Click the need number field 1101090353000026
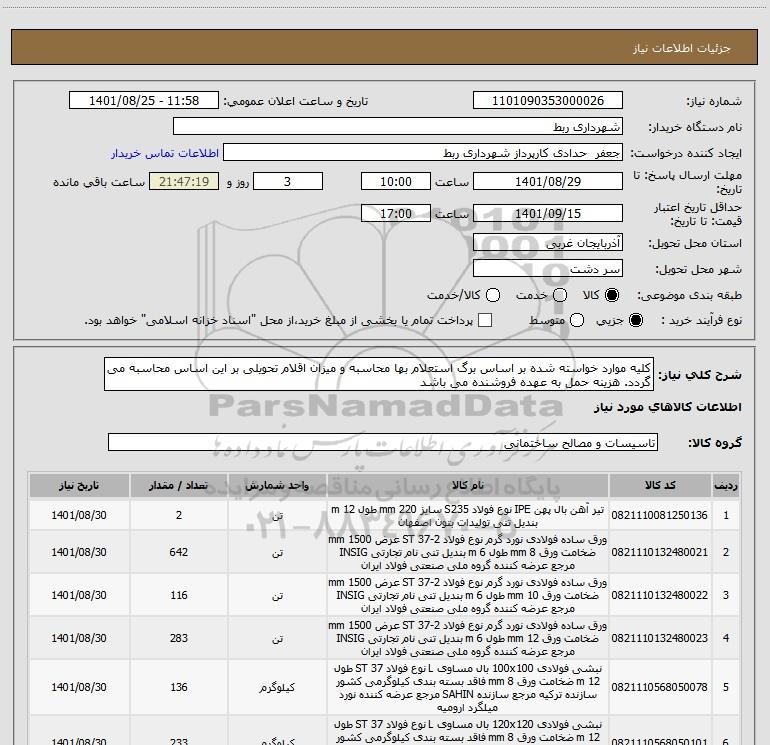 coord(548,101)
